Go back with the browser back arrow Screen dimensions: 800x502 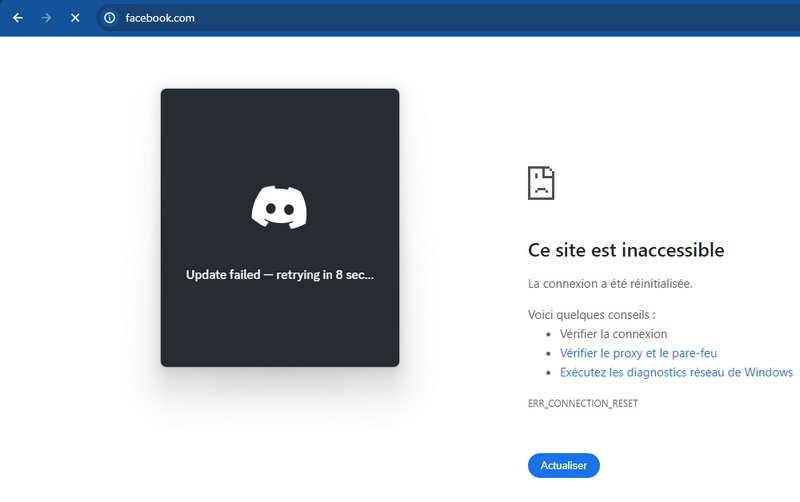(18, 18)
